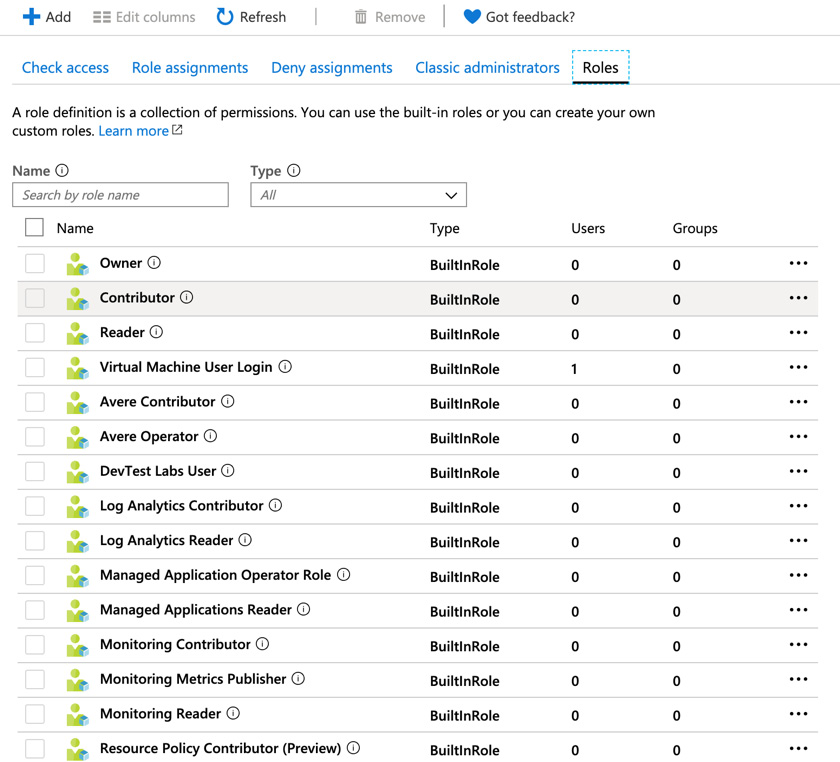
Task: Click the Add plus icon
Action: point(31,17)
